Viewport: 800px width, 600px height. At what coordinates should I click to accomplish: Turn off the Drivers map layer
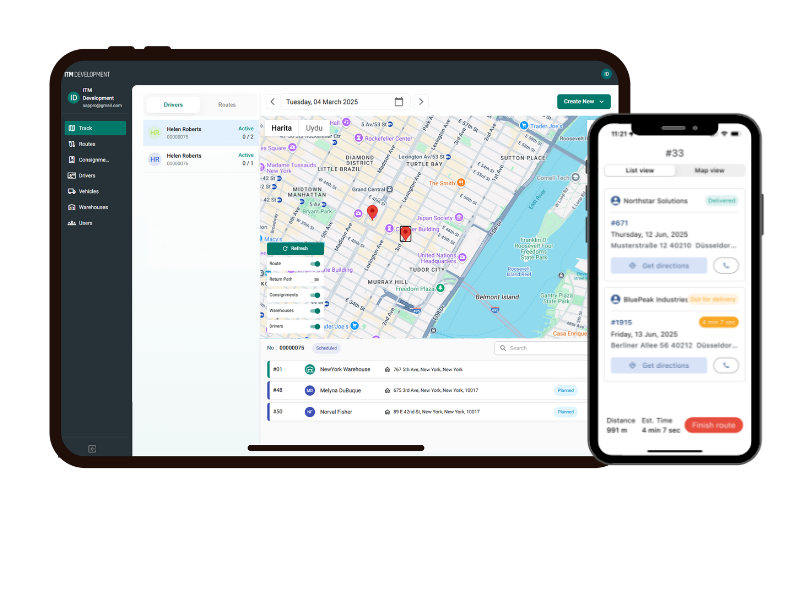tap(315, 326)
